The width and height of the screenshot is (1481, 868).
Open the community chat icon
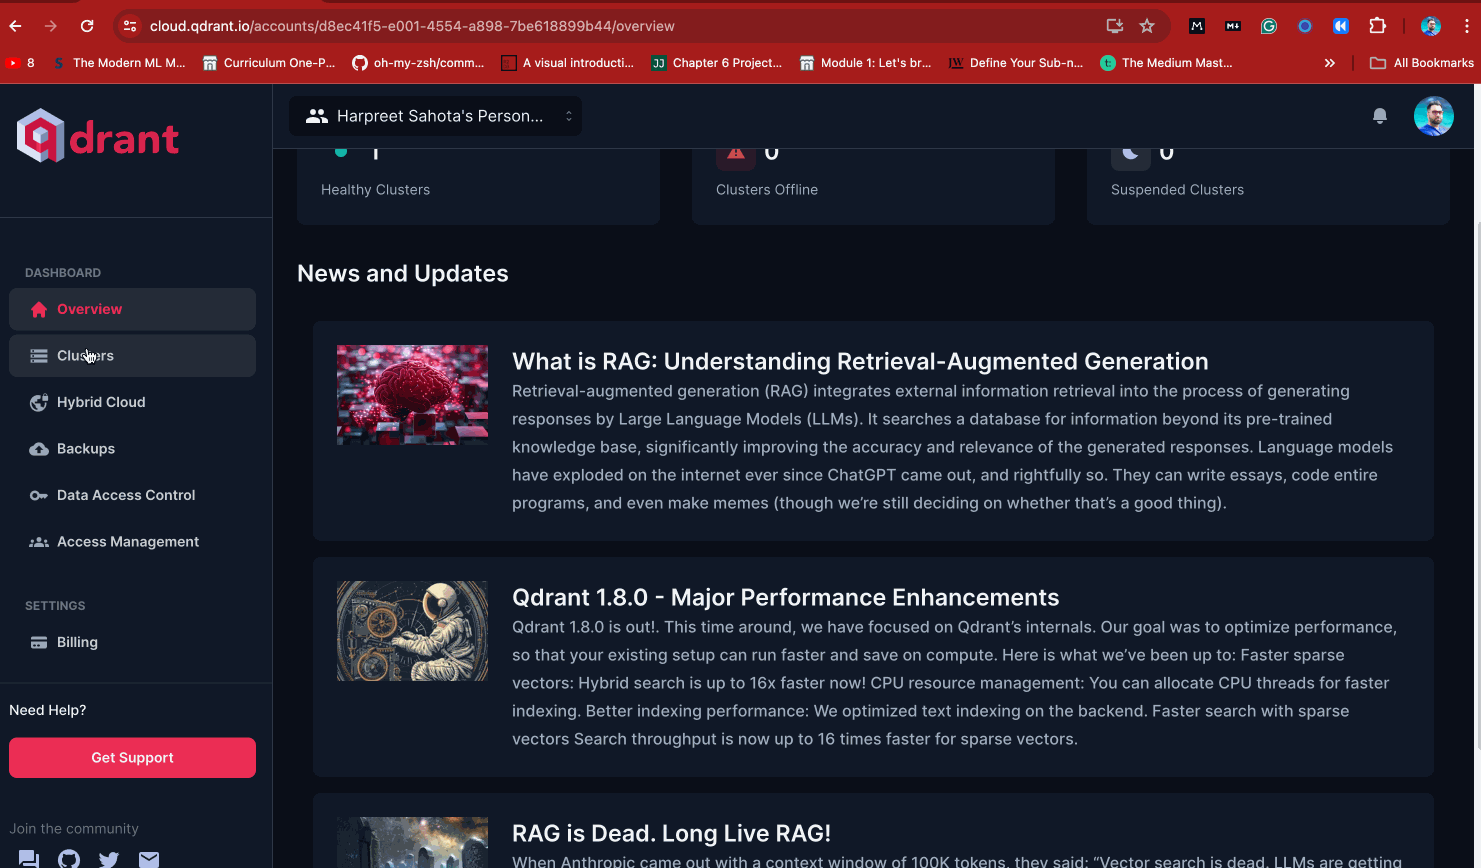coord(29,859)
